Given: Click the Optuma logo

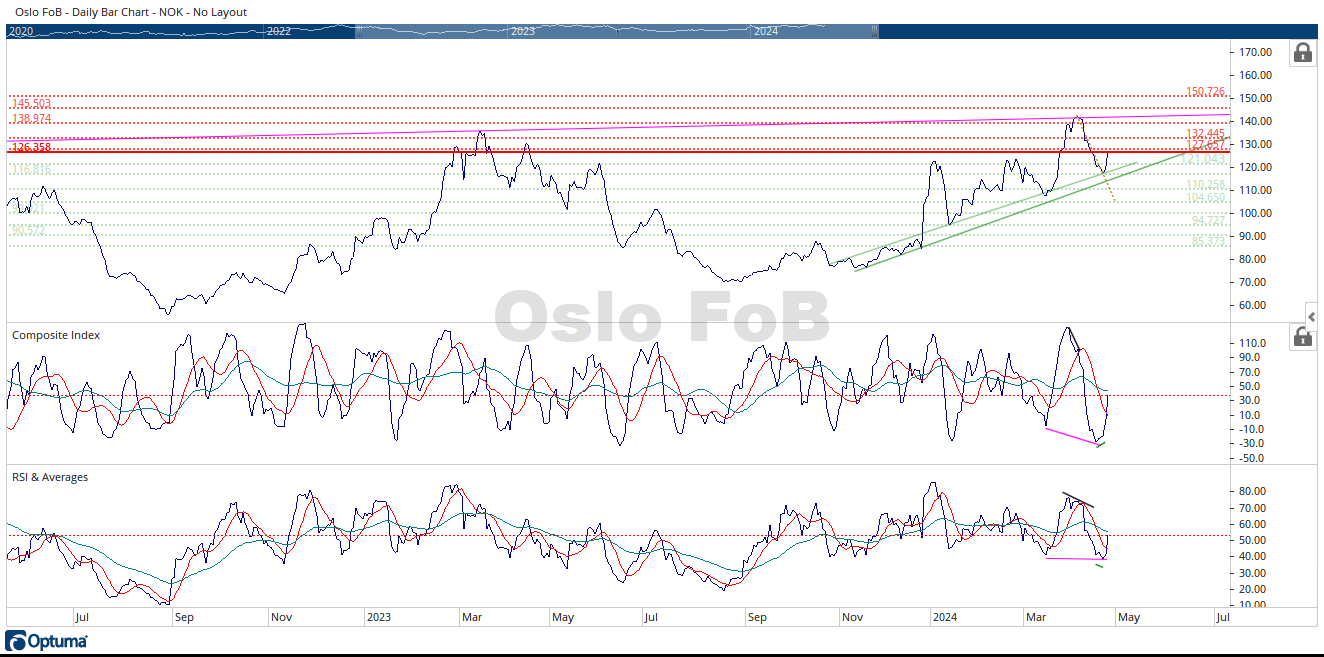Looking at the screenshot, I should [47, 641].
